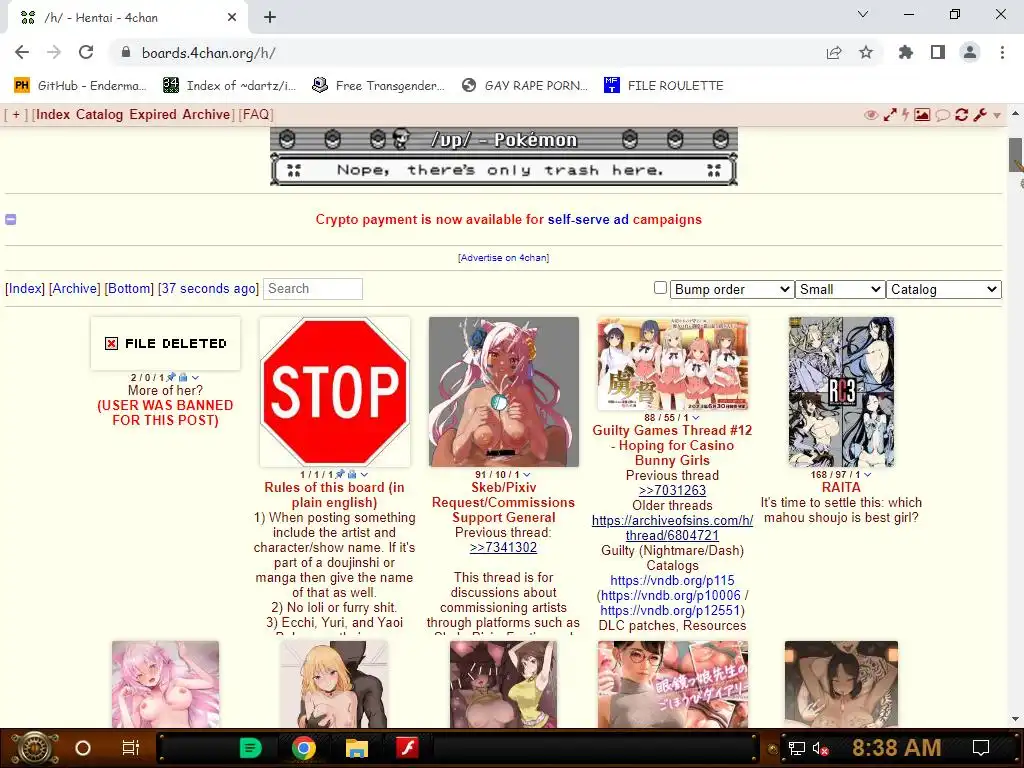Open thread menu arrow beside 168 / 97 / 1
This screenshot has width=1024, height=768.
point(867,475)
